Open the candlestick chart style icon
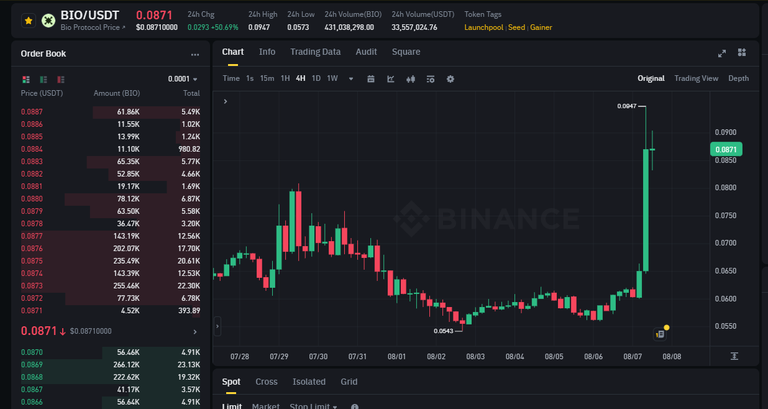Viewport: 768px width, 409px height. pyautogui.click(x=410, y=79)
